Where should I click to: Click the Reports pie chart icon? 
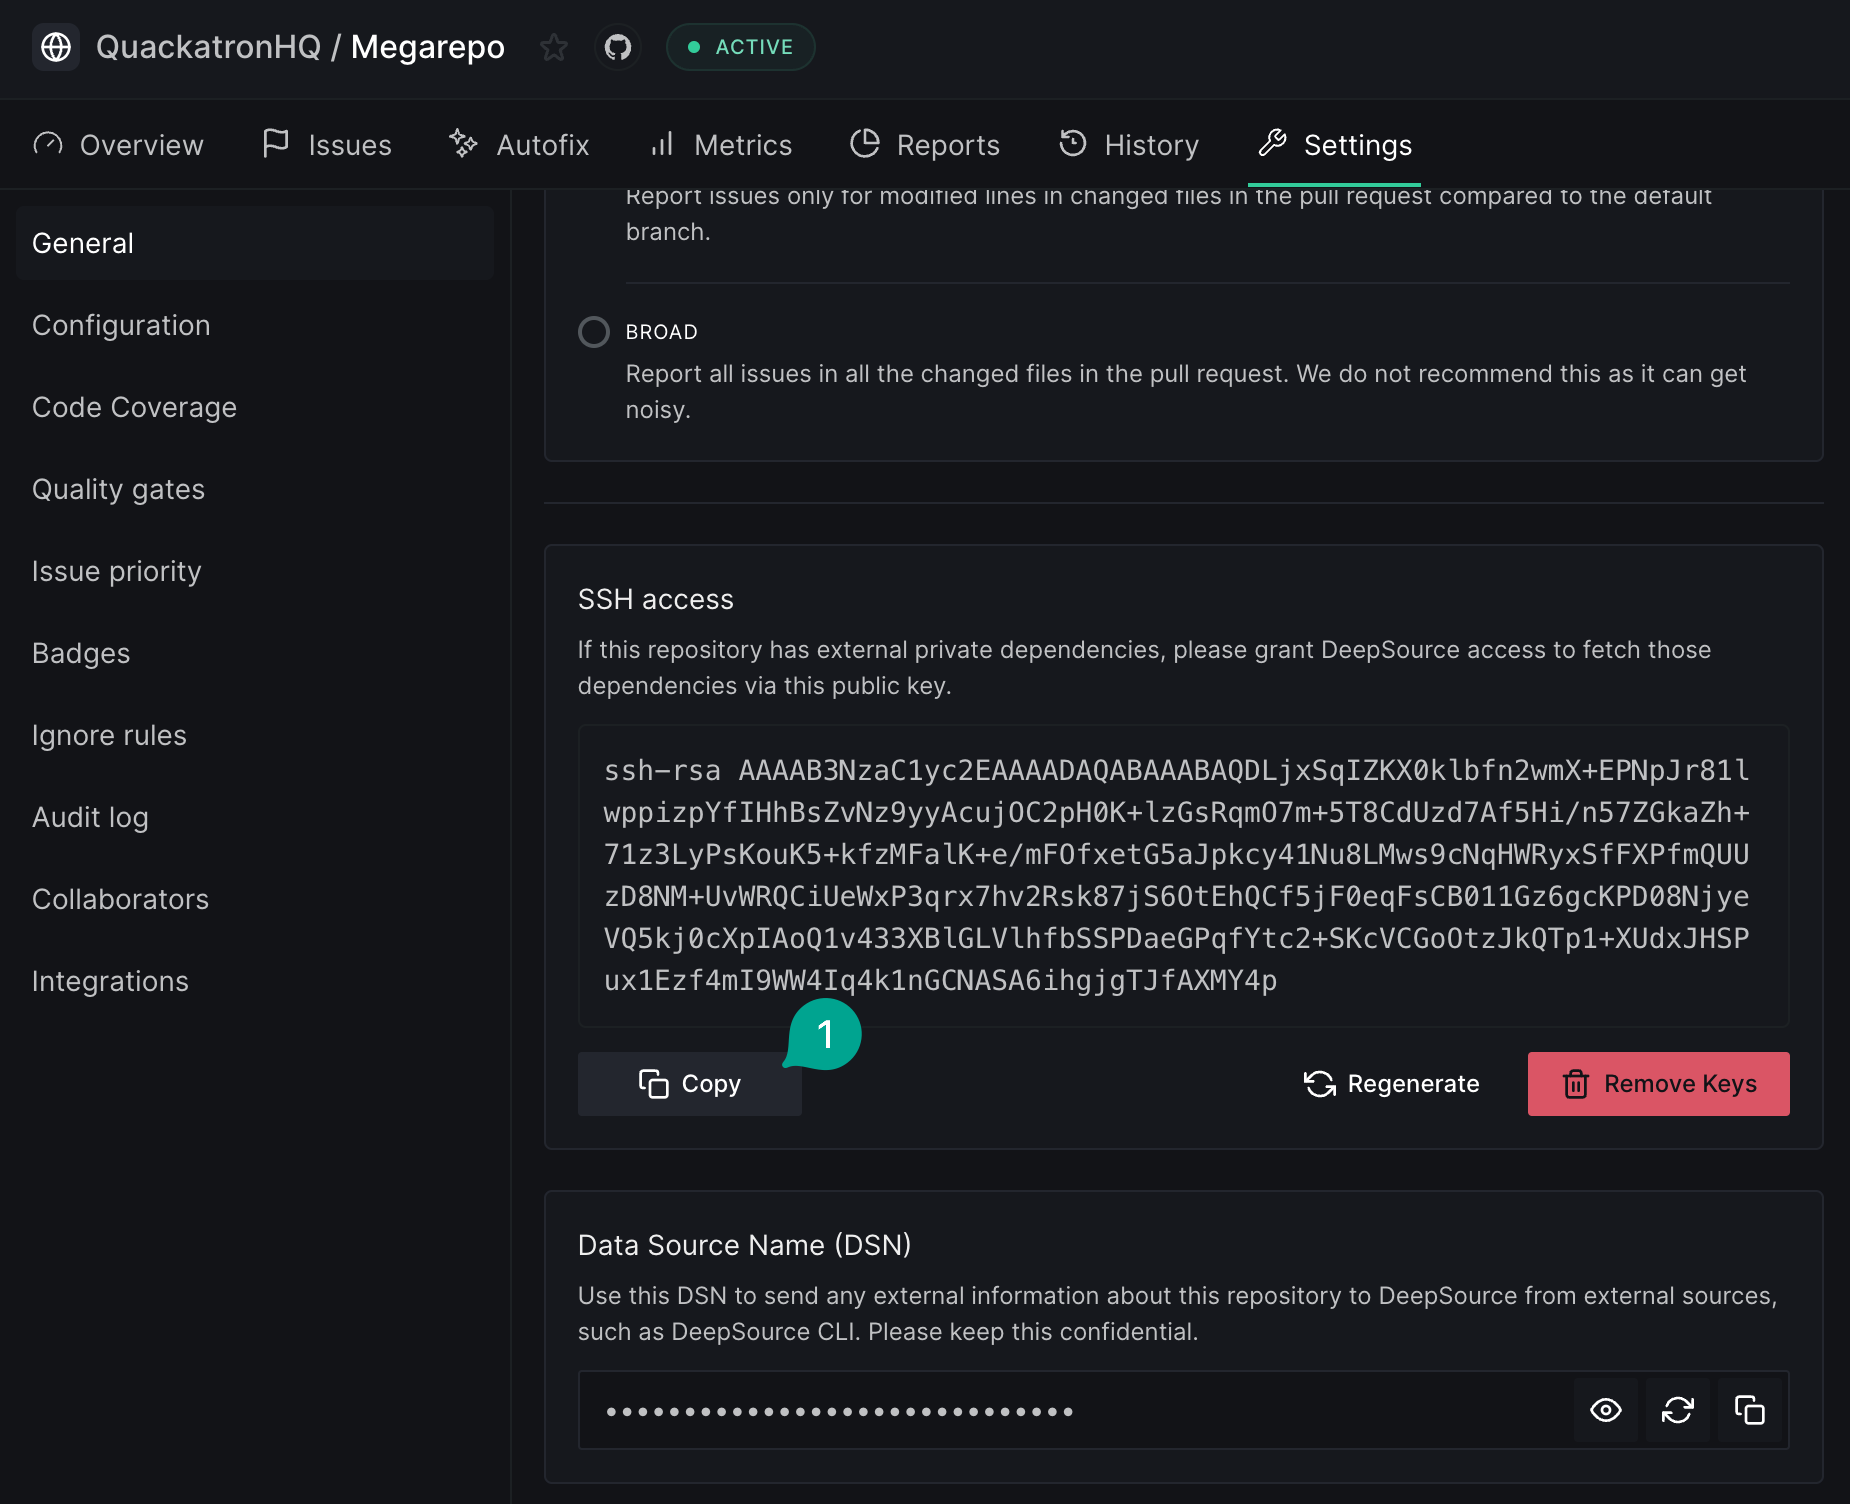tap(865, 143)
